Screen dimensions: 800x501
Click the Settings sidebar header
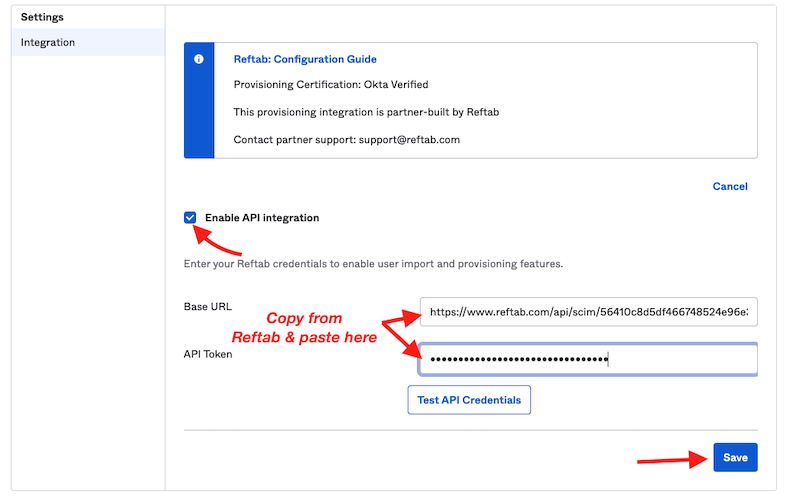[42, 17]
